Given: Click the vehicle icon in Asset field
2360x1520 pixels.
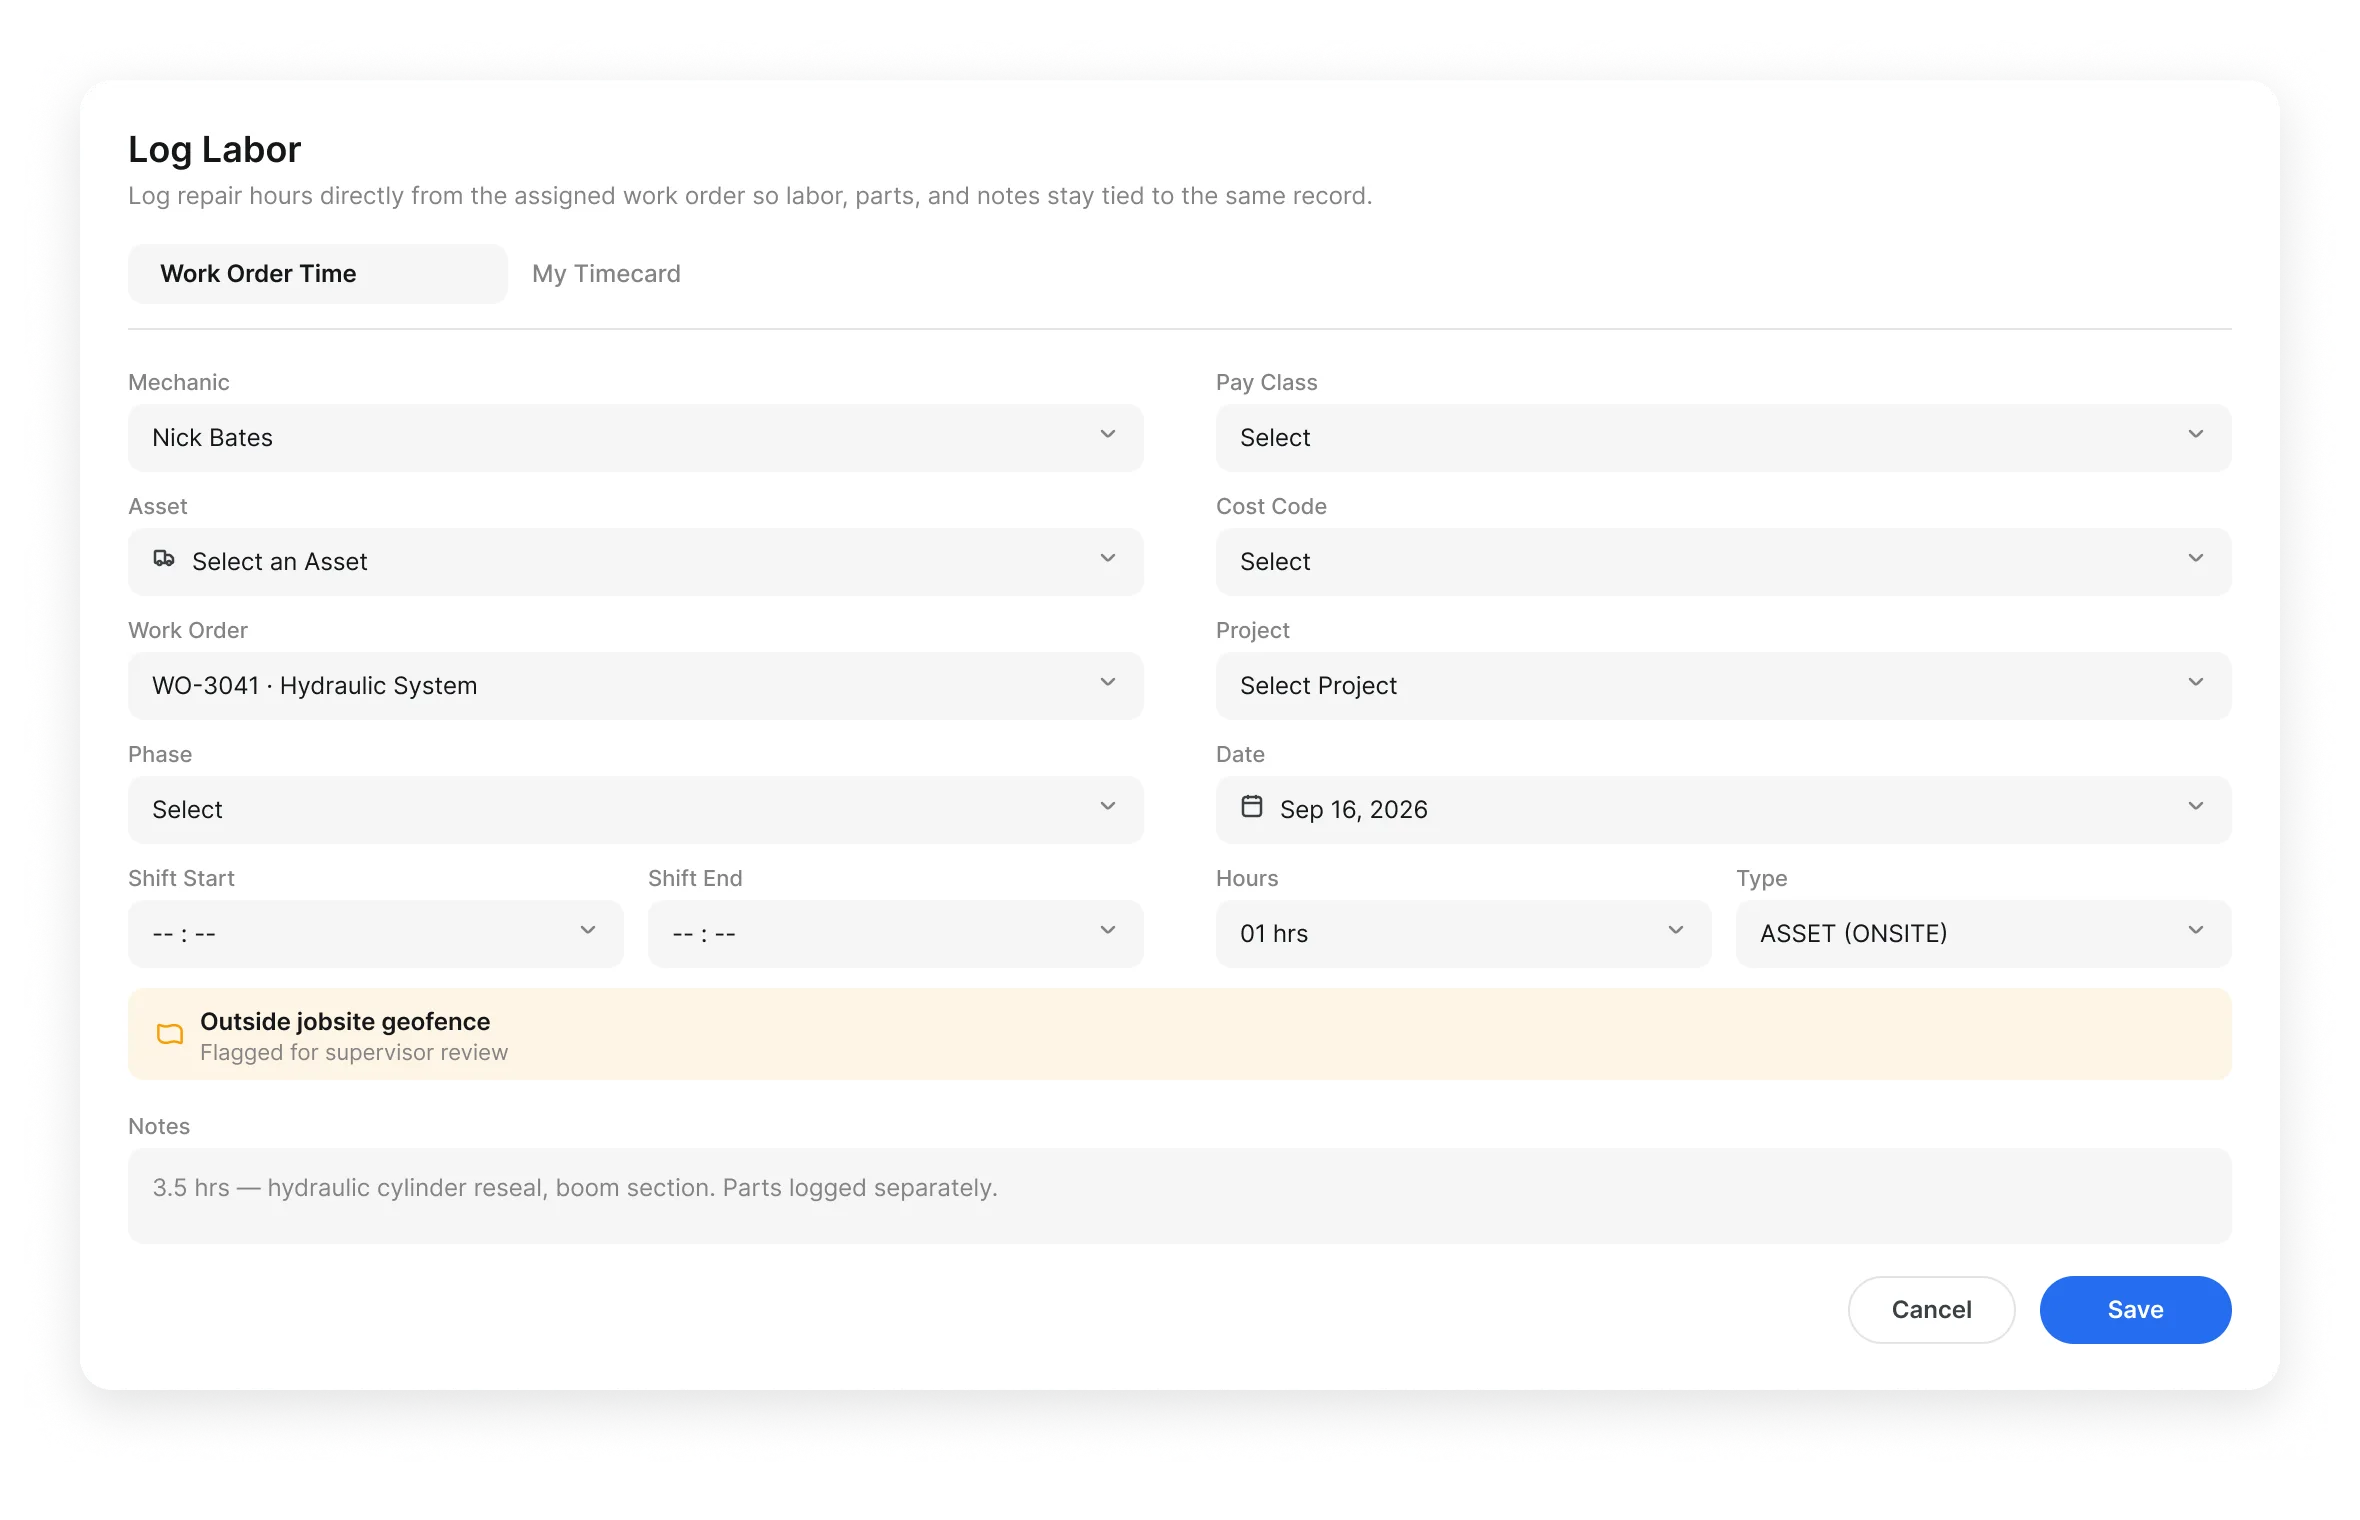Looking at the screenshot, I should [164, 559].
